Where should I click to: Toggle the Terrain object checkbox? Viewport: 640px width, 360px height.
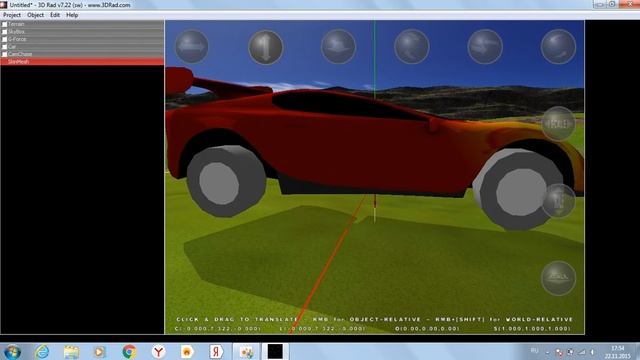[4, 24]
